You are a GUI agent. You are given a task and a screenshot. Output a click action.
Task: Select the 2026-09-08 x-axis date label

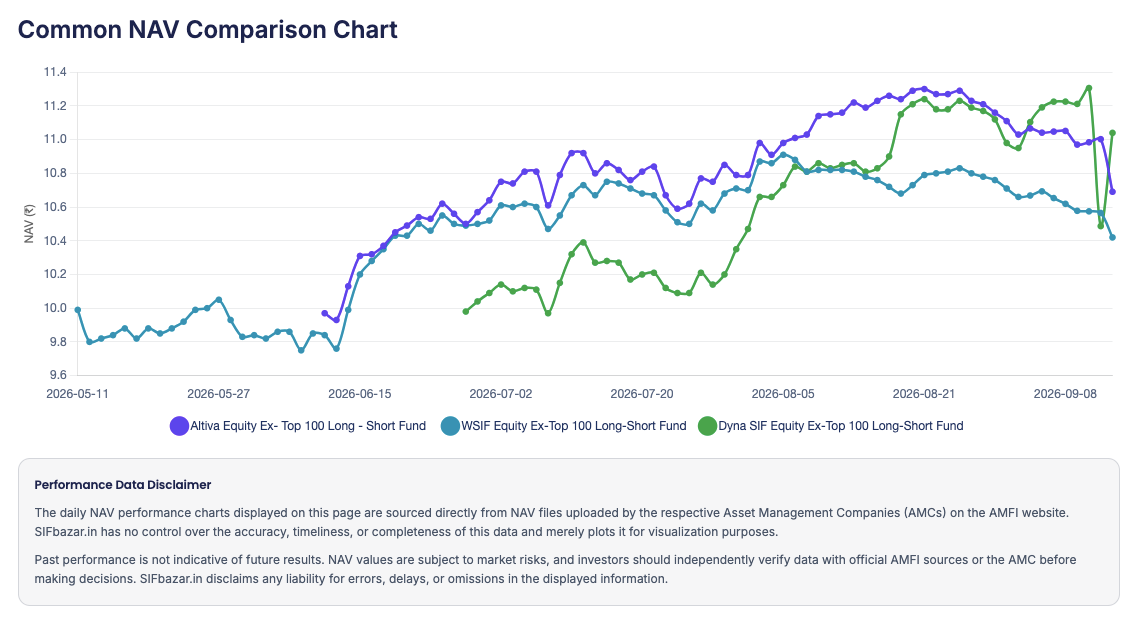[x=1065, y=394]
